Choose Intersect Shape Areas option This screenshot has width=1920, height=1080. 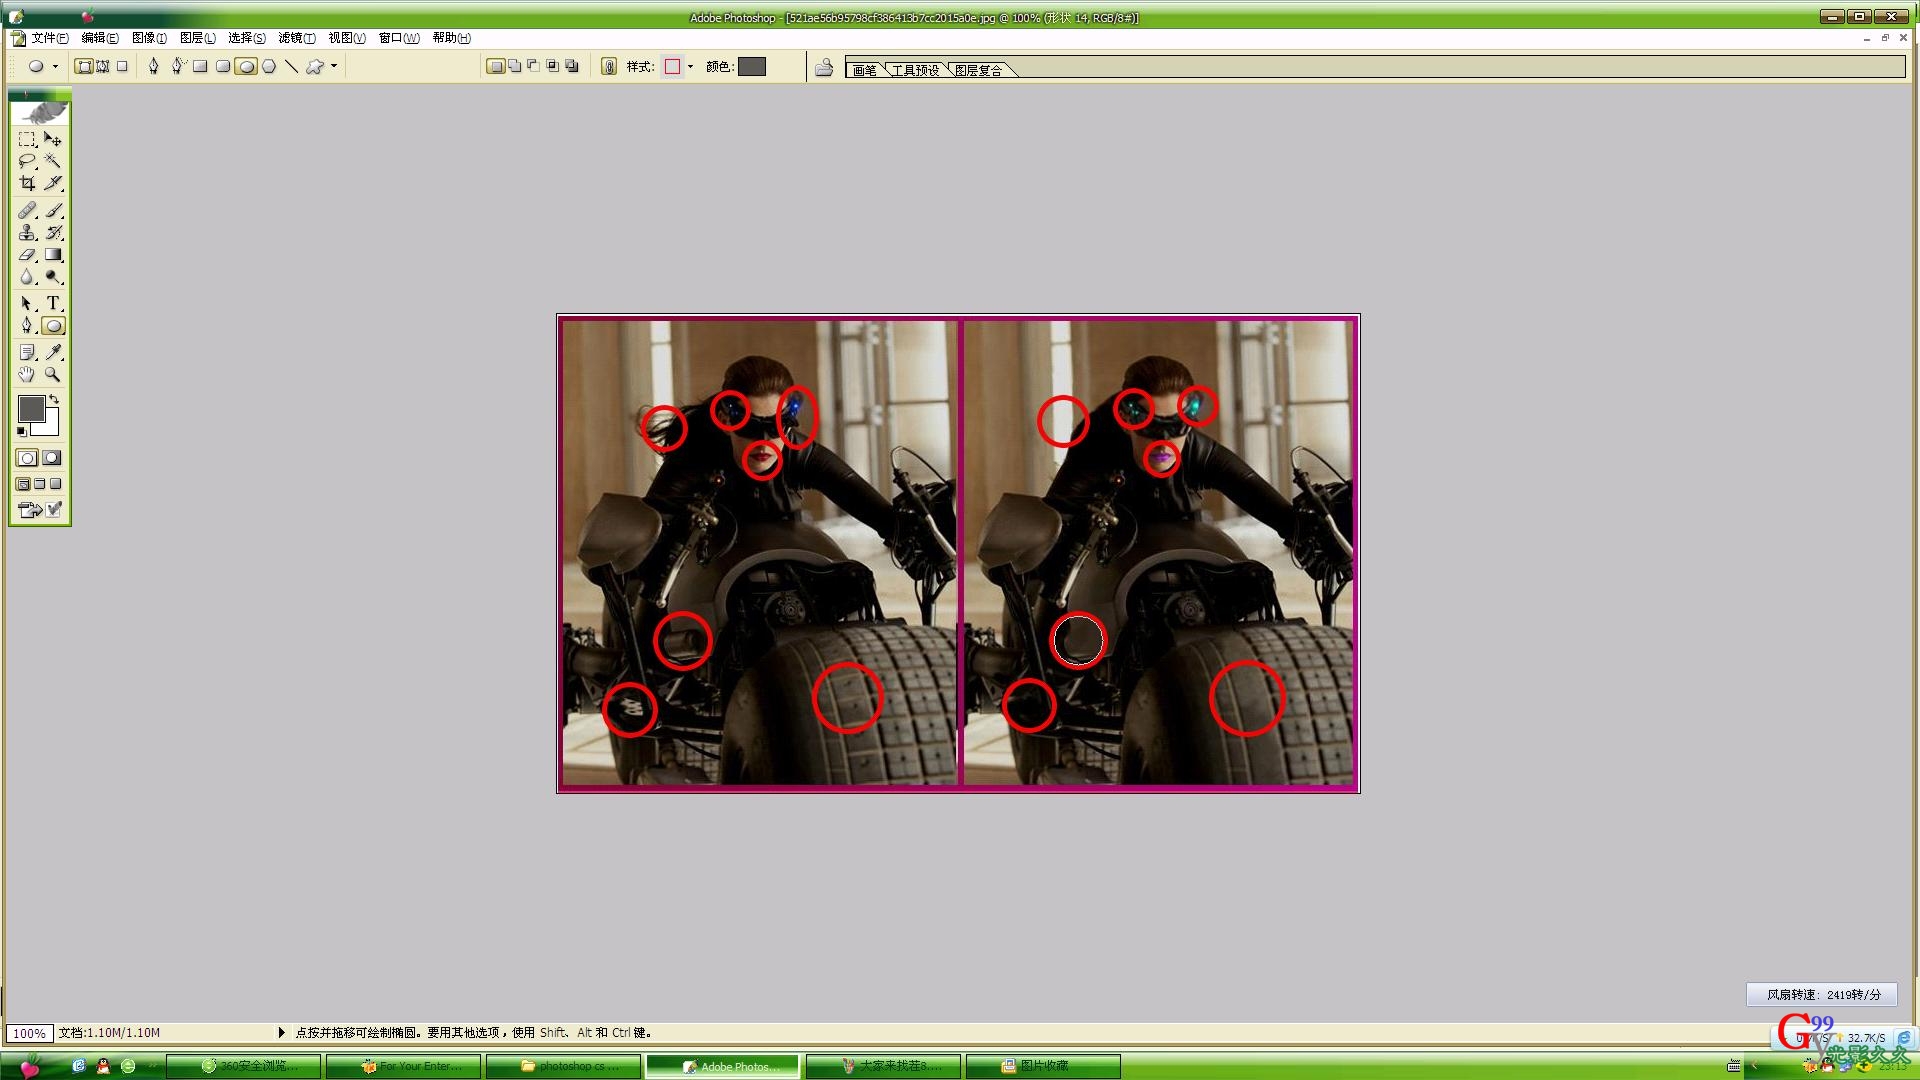pos(552,67)
